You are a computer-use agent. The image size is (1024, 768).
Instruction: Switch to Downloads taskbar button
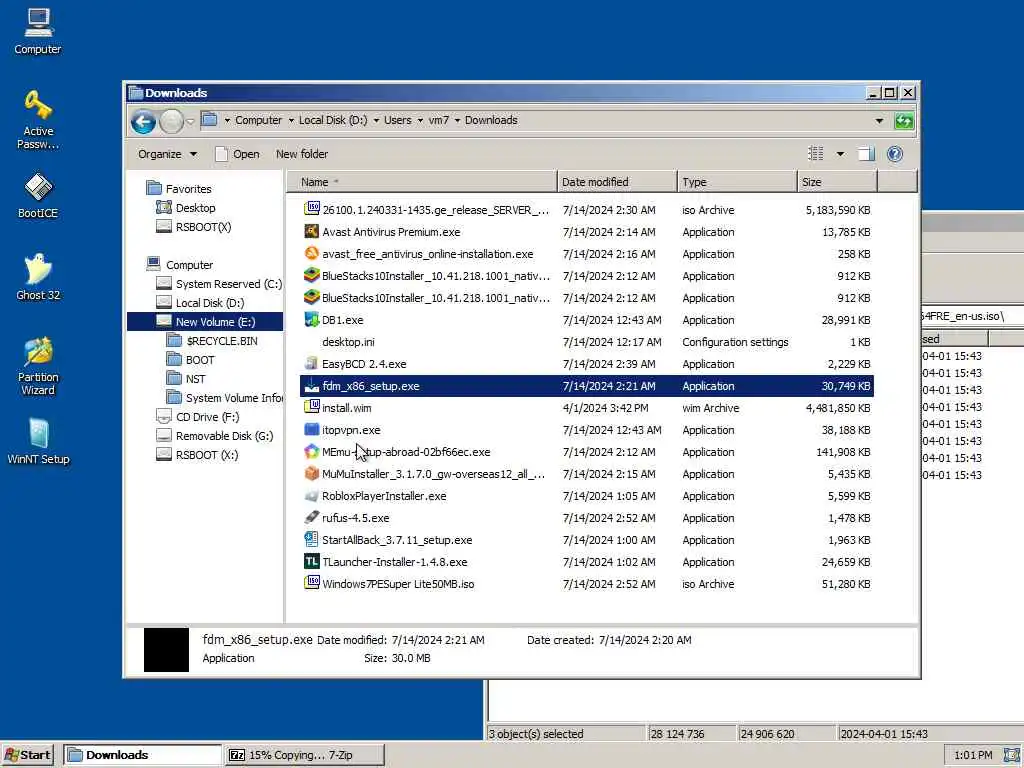point(142,755)
